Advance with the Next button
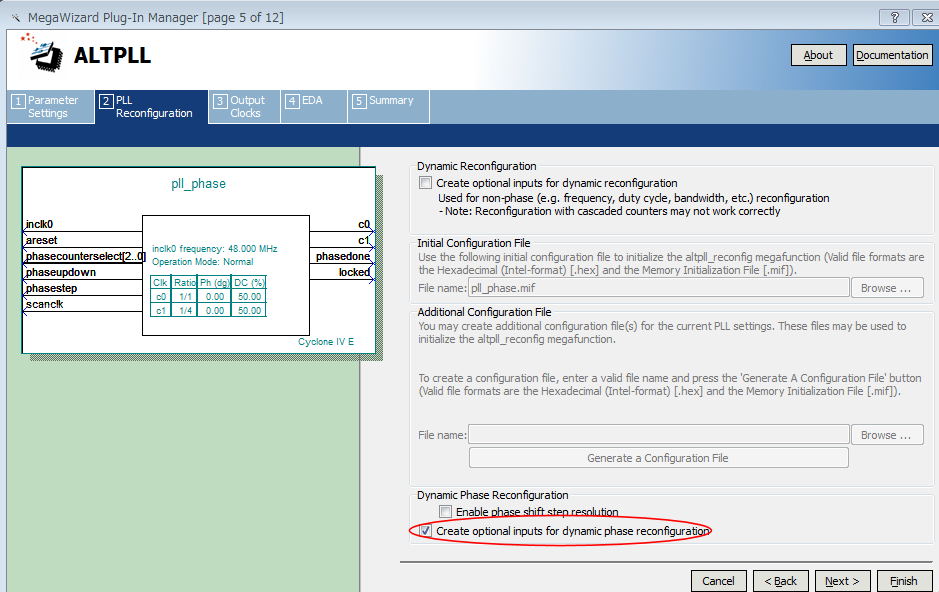This screenshot has width=939, height=592. point(842,581)
